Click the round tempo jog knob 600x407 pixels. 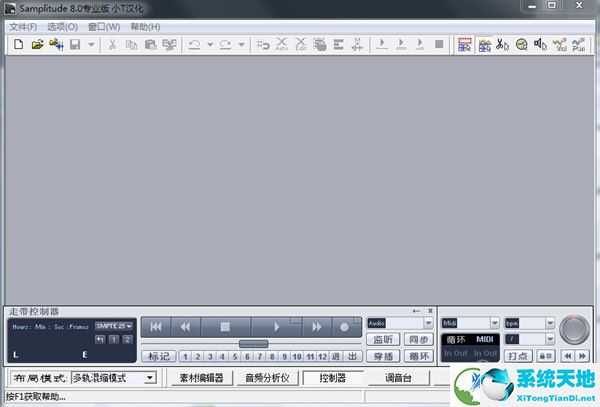(574, 330)
